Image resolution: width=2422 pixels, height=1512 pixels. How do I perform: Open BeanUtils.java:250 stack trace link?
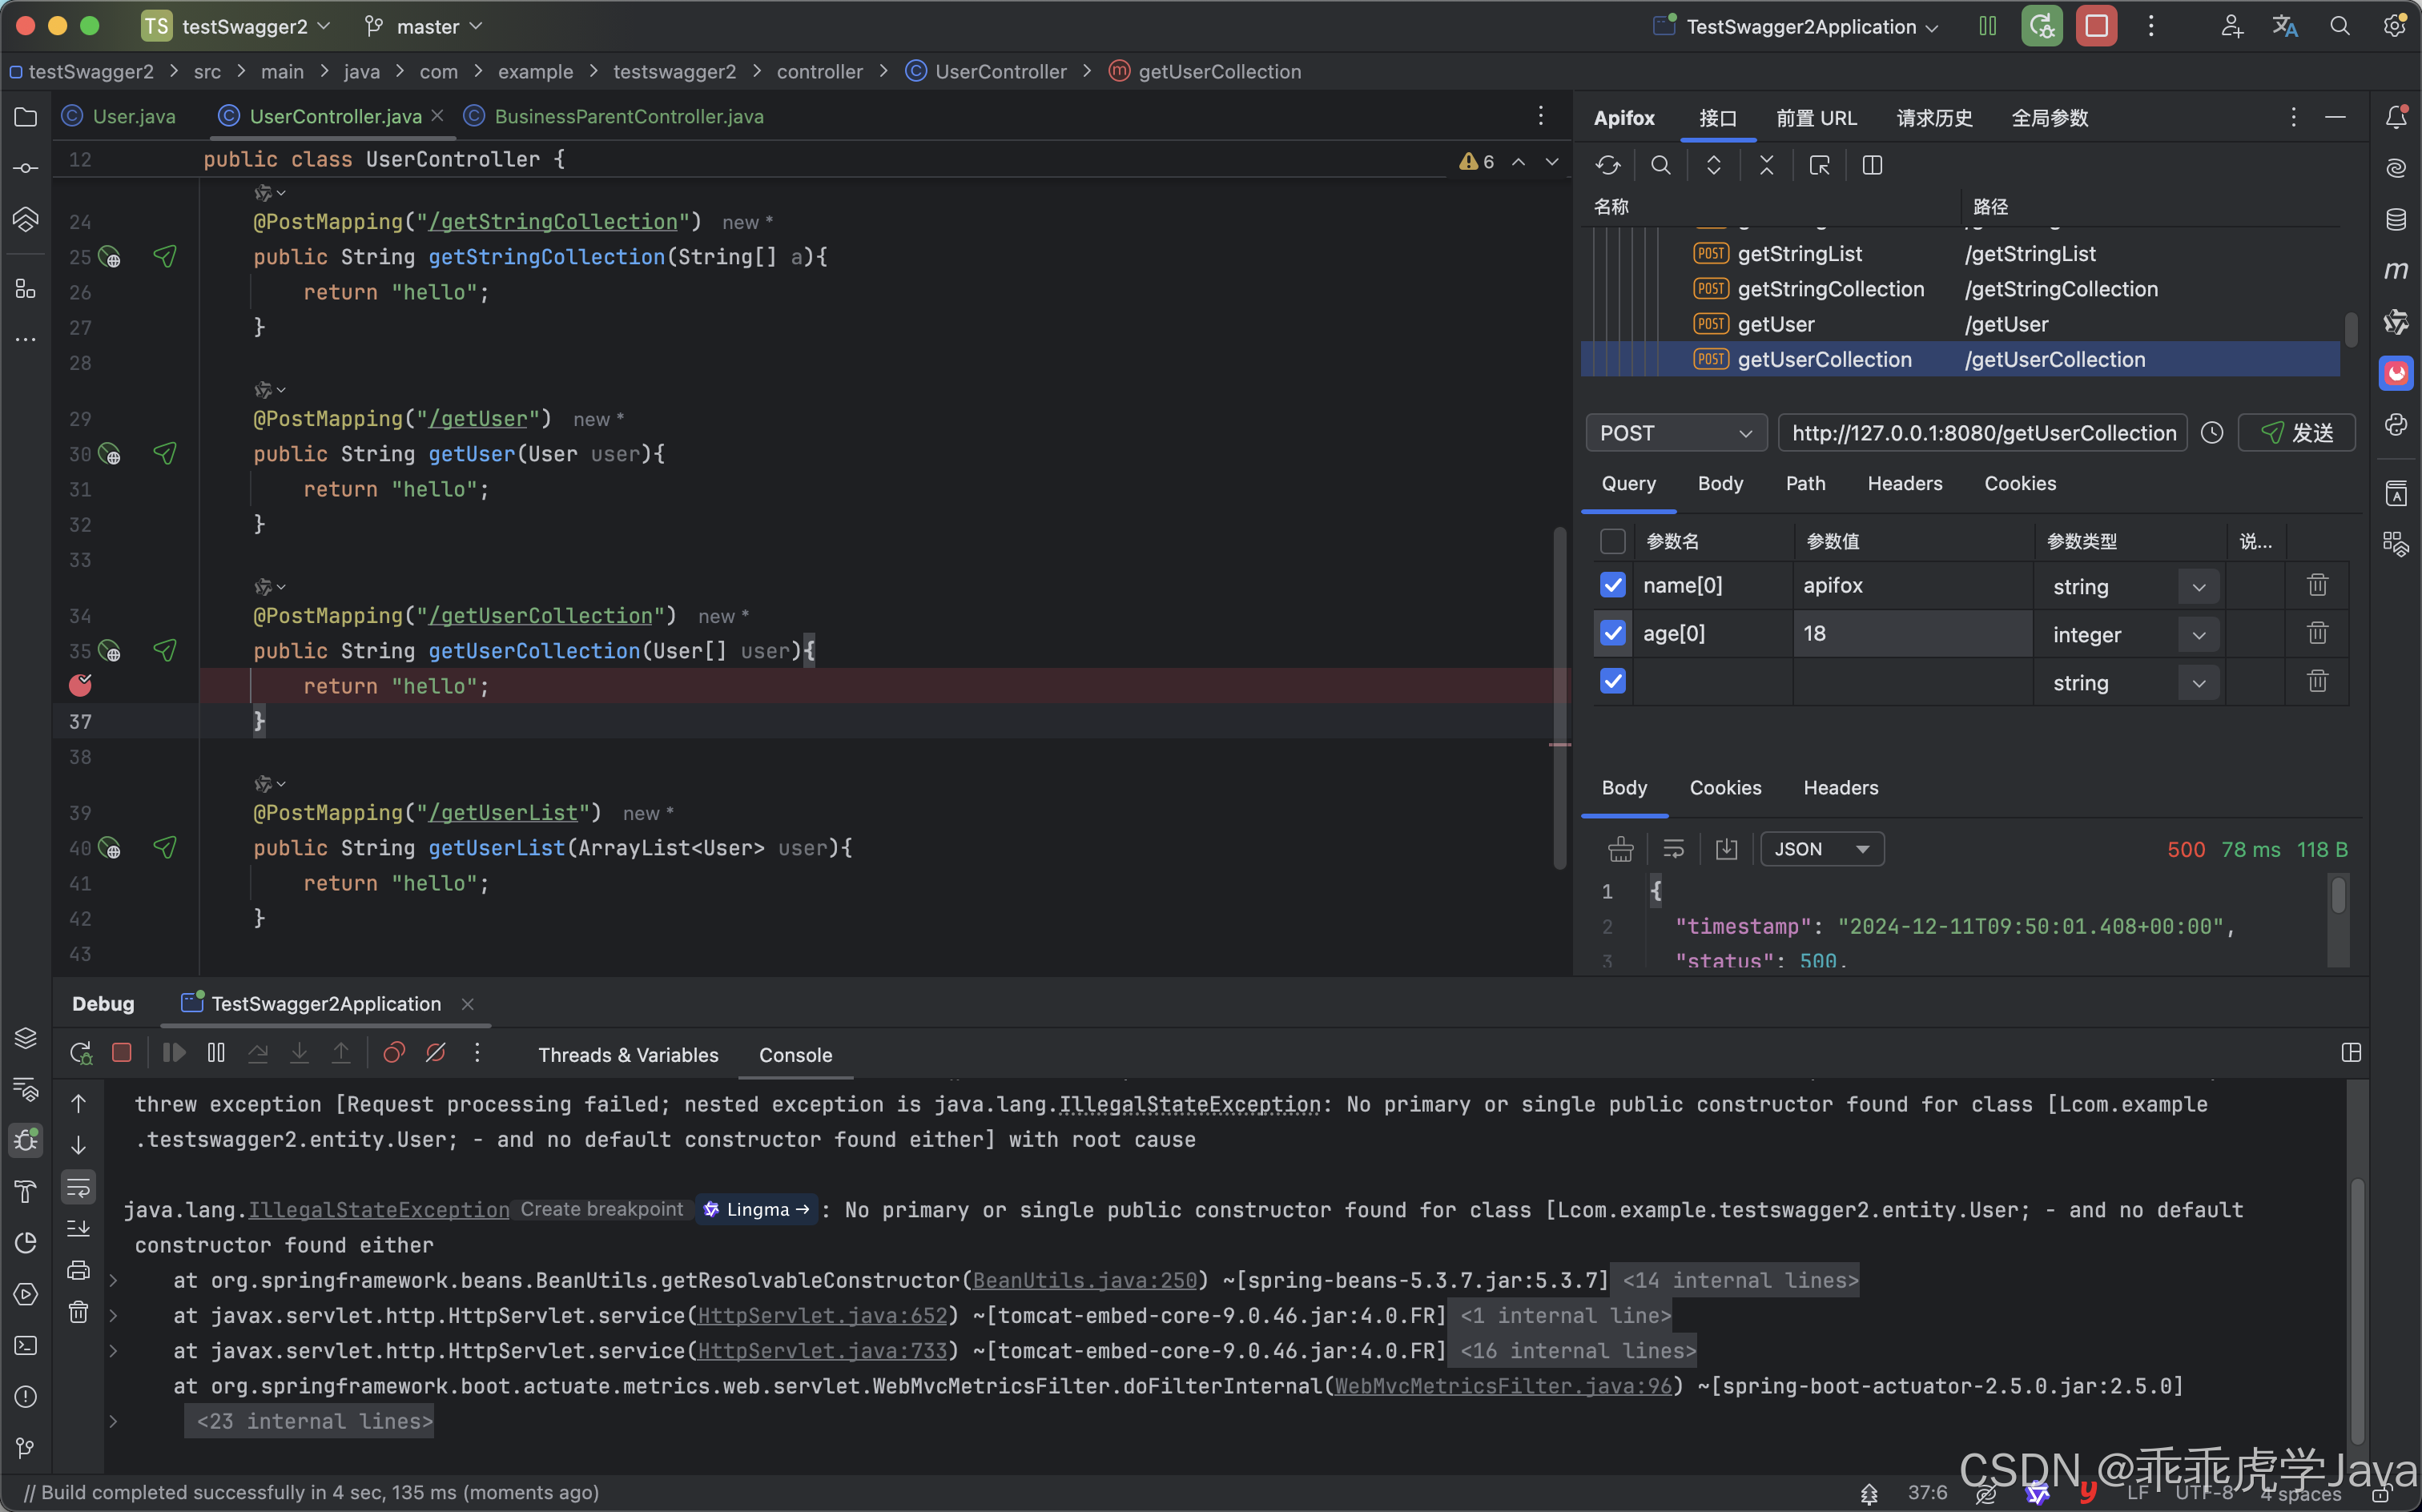pyautogui.click(x=1084, y=1280)
